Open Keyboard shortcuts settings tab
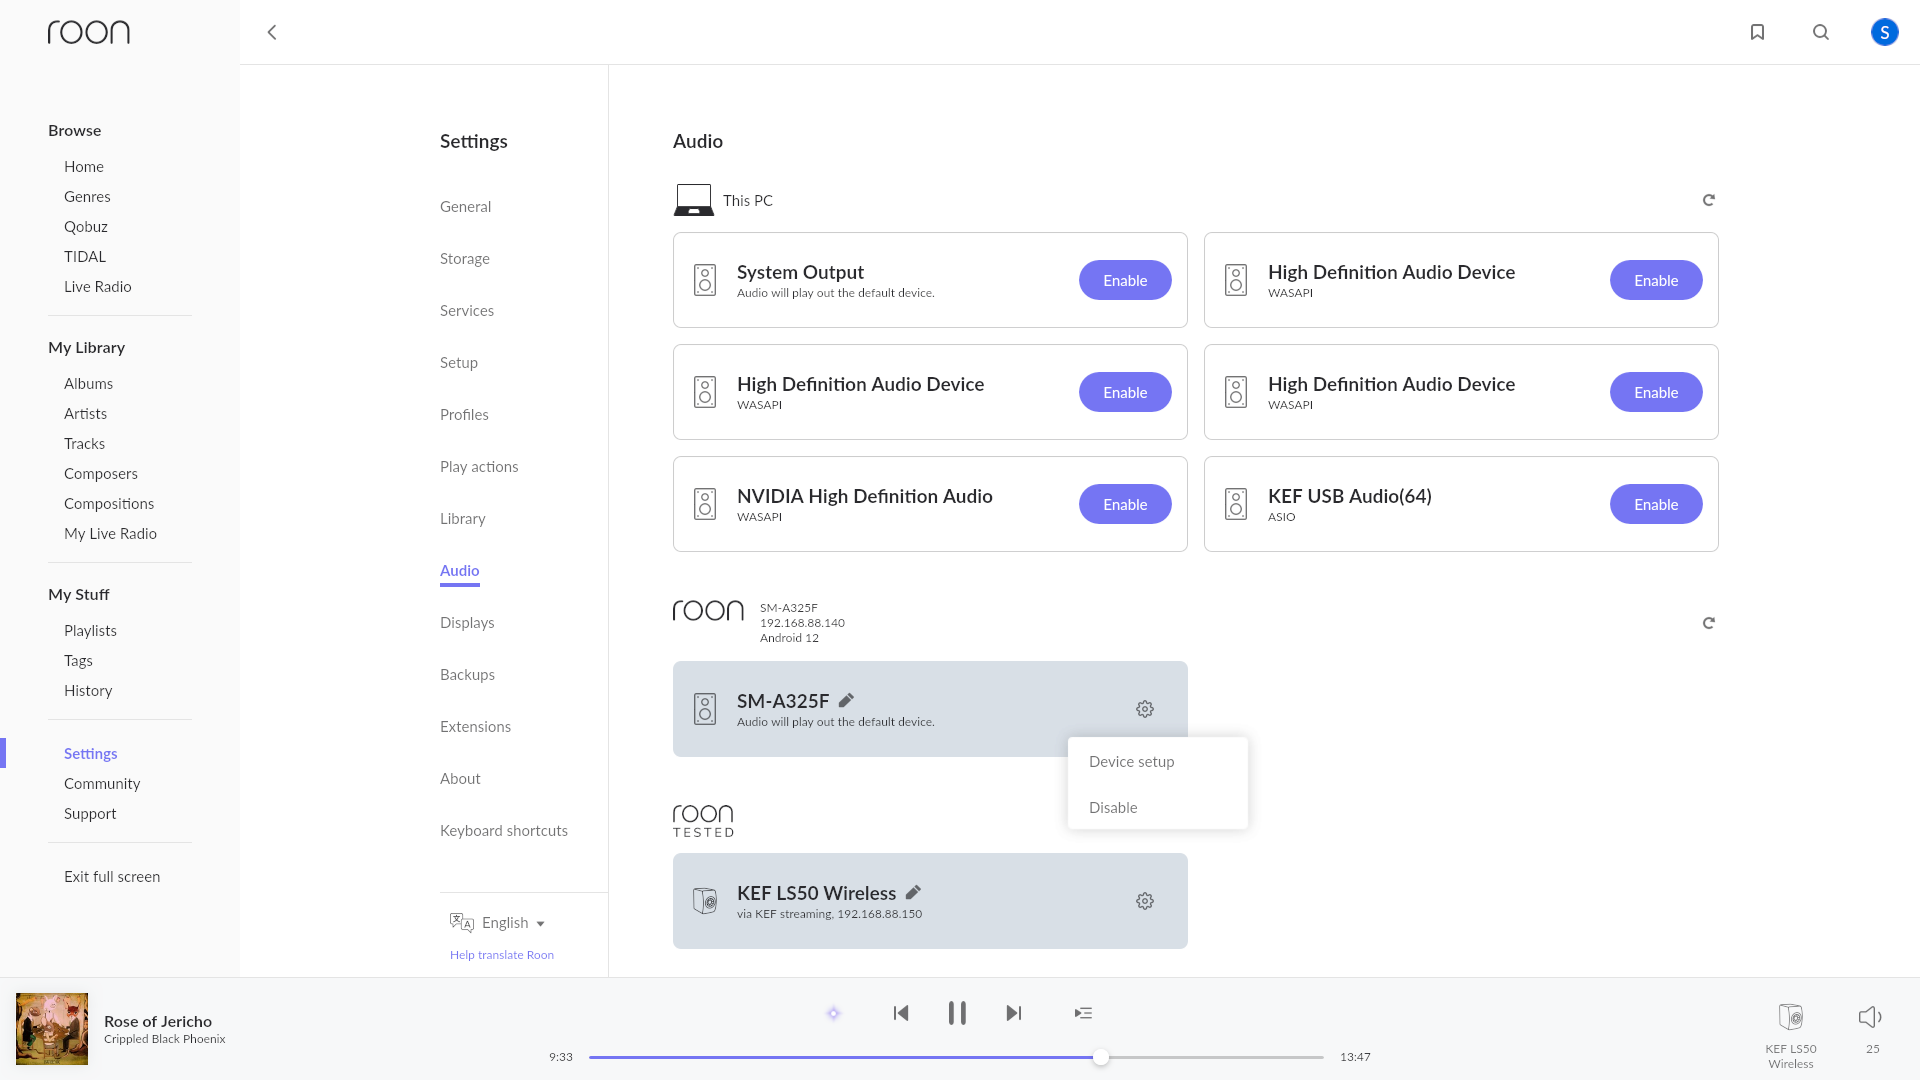 click(x=504, y=830)
